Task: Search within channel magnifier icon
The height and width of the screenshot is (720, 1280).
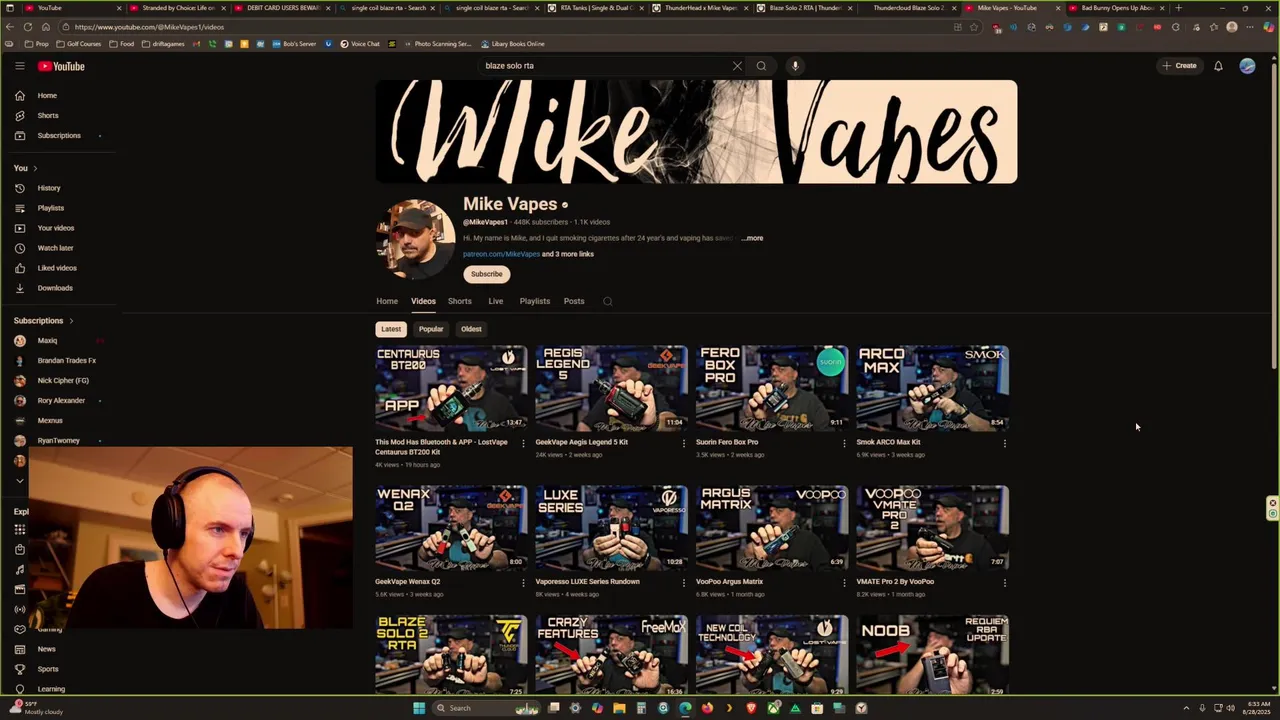Action: (x=607, y=301)
